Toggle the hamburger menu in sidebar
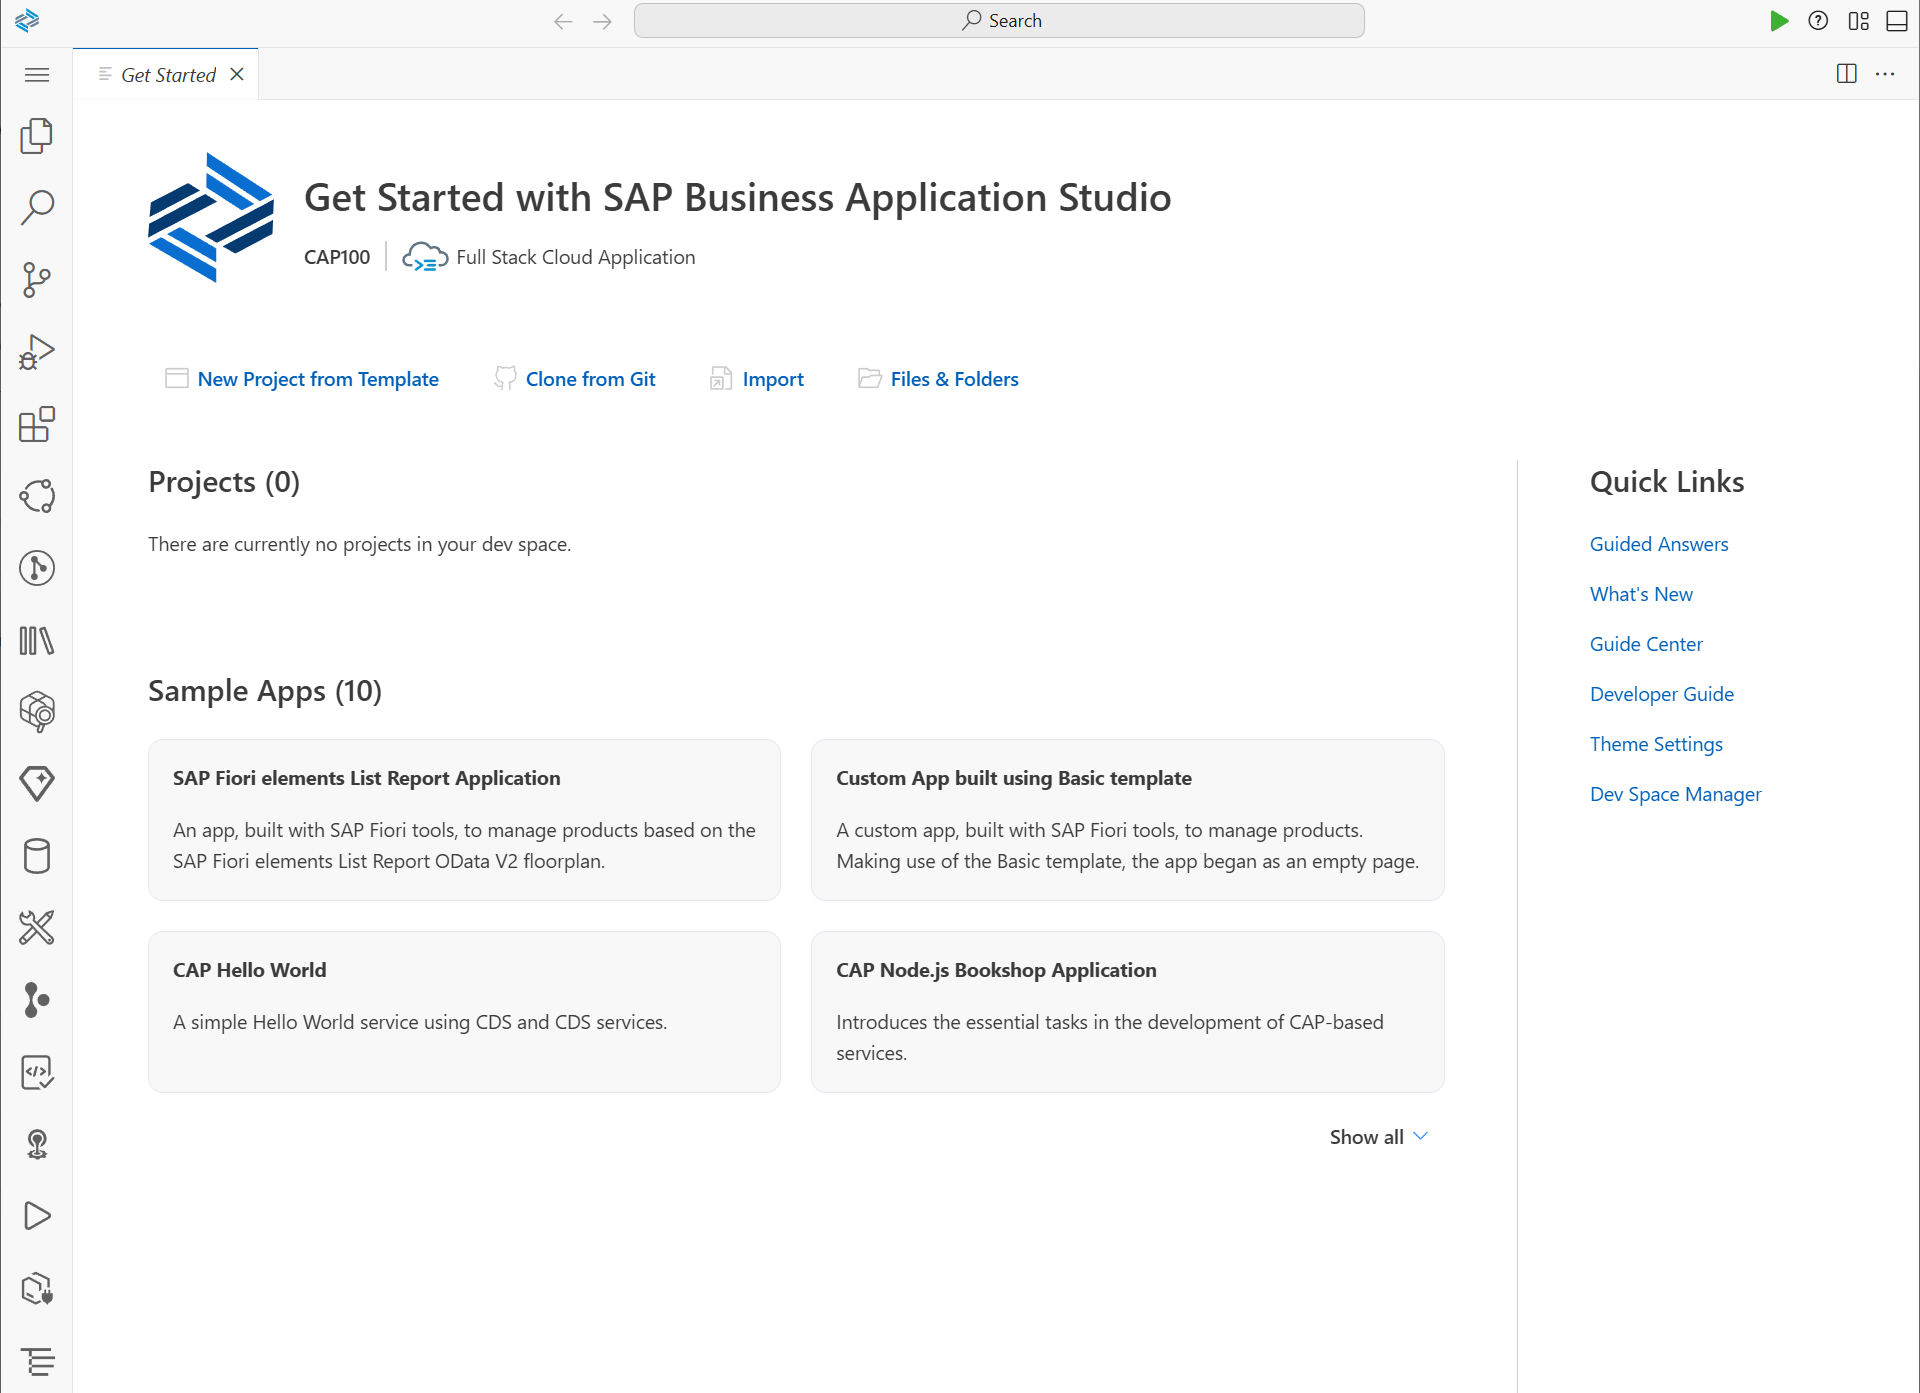Viewport: 1920px width, 1393px height. tap(37, 75)
